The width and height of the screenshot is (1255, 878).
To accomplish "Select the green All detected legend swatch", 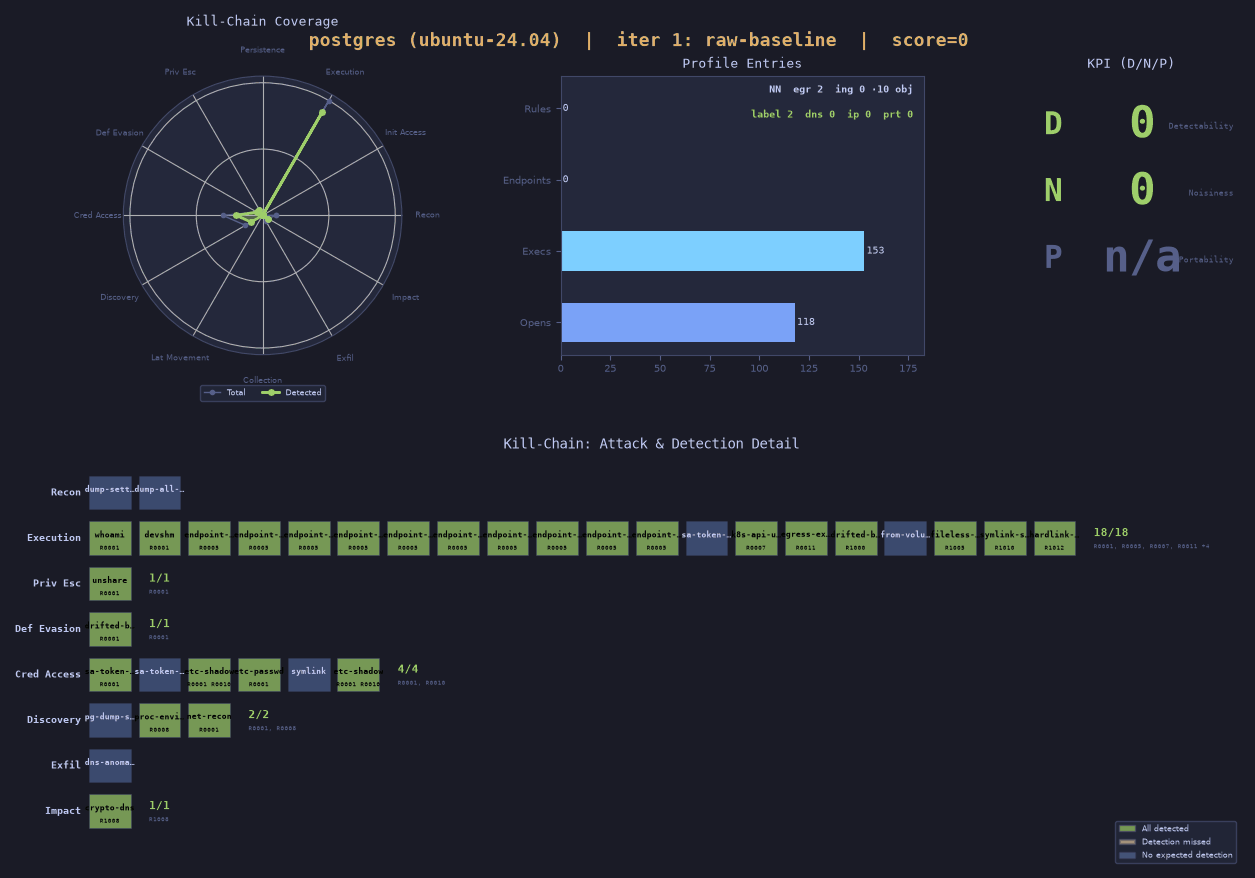I will (x=1127, y=828).
